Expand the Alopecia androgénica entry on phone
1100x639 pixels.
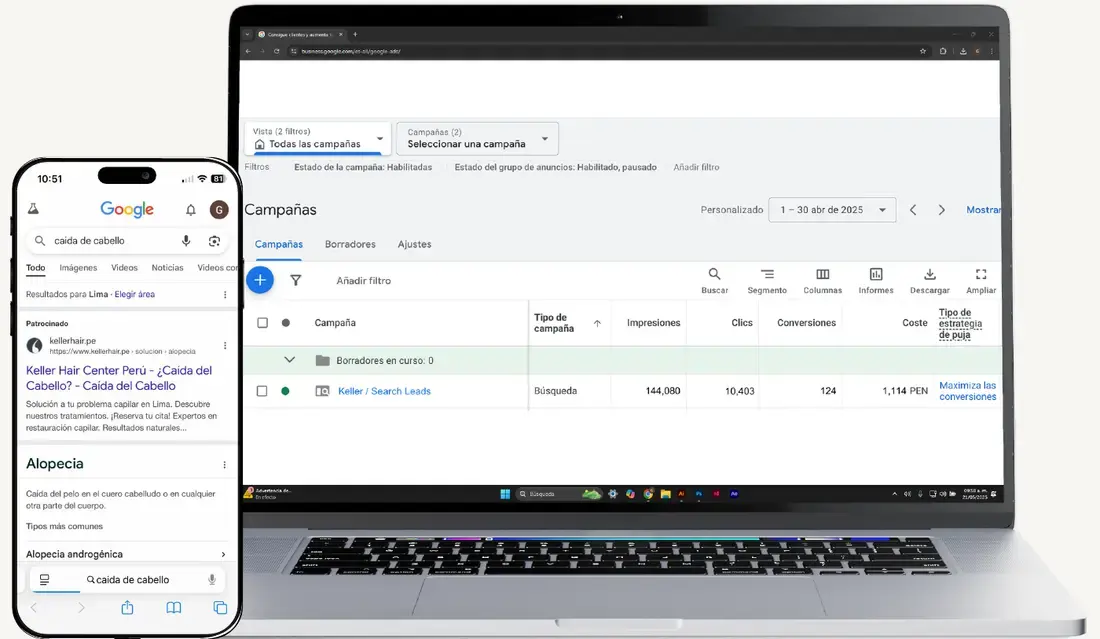(126, 554)
